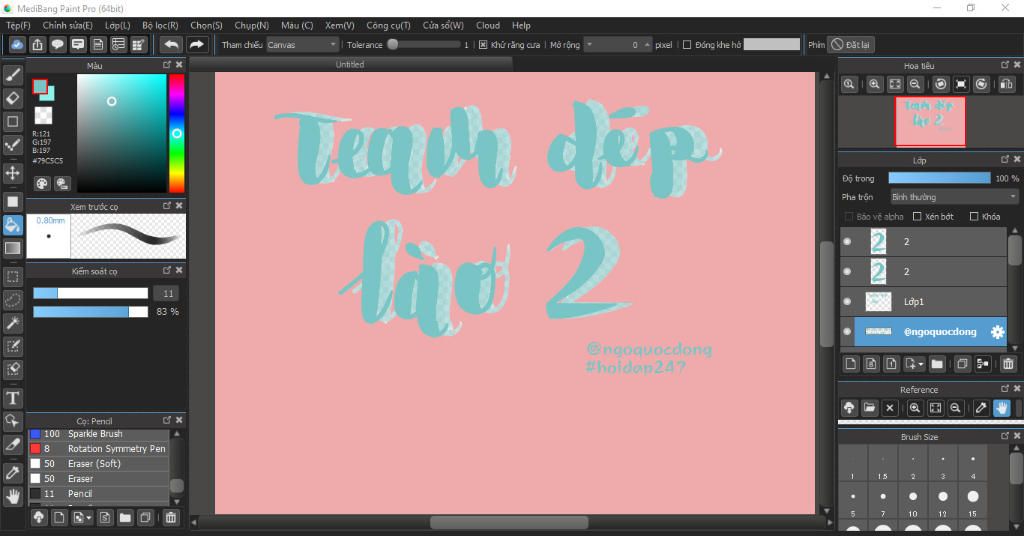Viewport: 1024px width, 536px height.
Task: Duplicate the current layer
Action: 962,364
